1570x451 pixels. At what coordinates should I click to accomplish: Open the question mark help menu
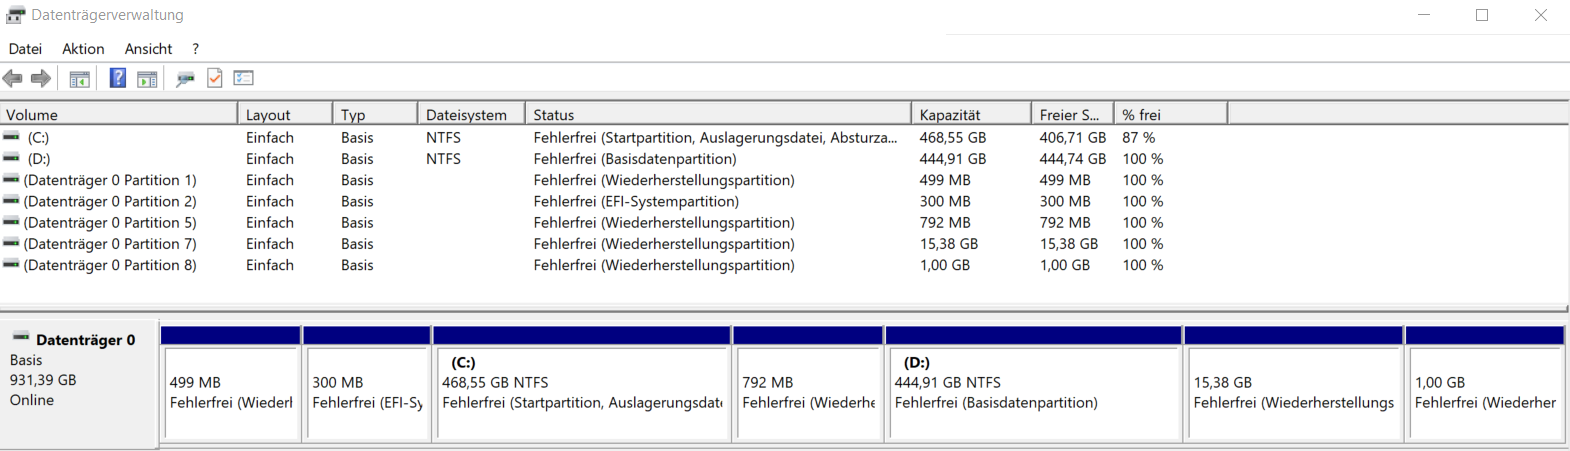pyautogui.click(x=196, y=49)
